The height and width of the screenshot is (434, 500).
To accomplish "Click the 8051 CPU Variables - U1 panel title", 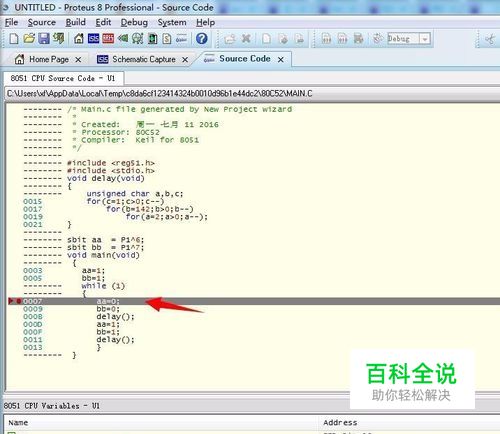I will click(52, 406).
